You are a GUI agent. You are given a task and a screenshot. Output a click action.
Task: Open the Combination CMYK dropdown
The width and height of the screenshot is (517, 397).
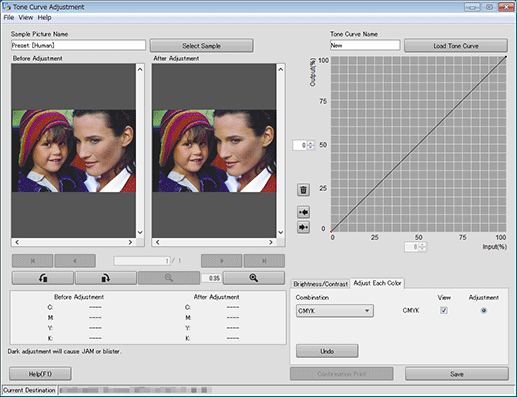335,311
